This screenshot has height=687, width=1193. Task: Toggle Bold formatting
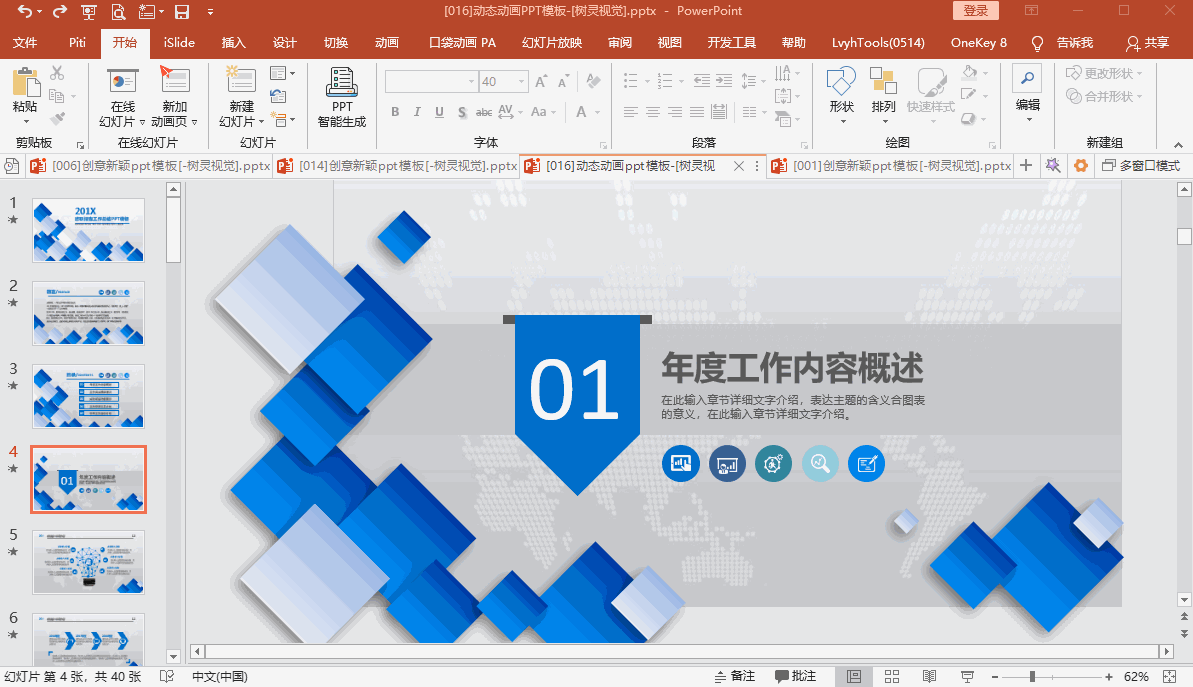pos(395,112)
